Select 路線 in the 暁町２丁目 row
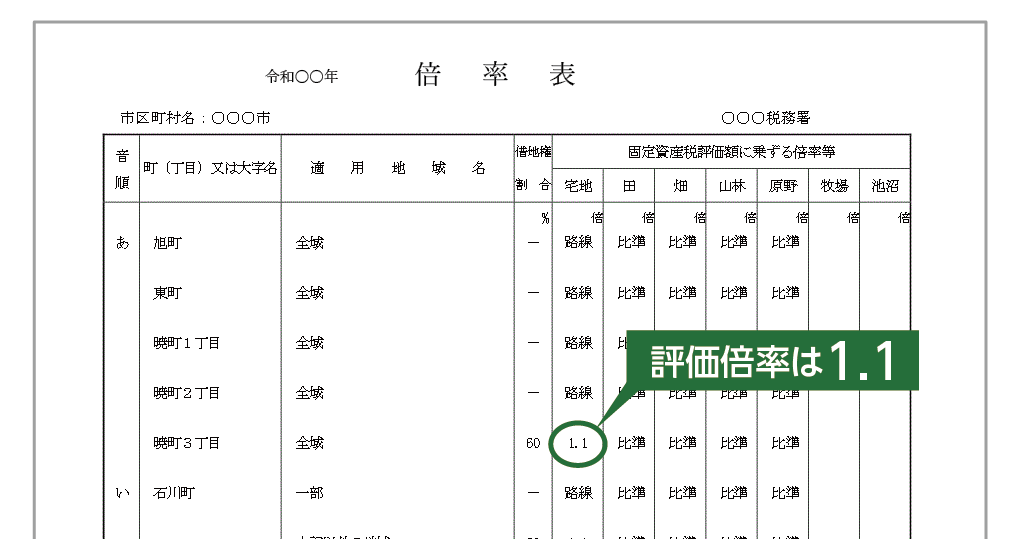This screenshot has width=1017, height=539. click(x=579, y=393)
